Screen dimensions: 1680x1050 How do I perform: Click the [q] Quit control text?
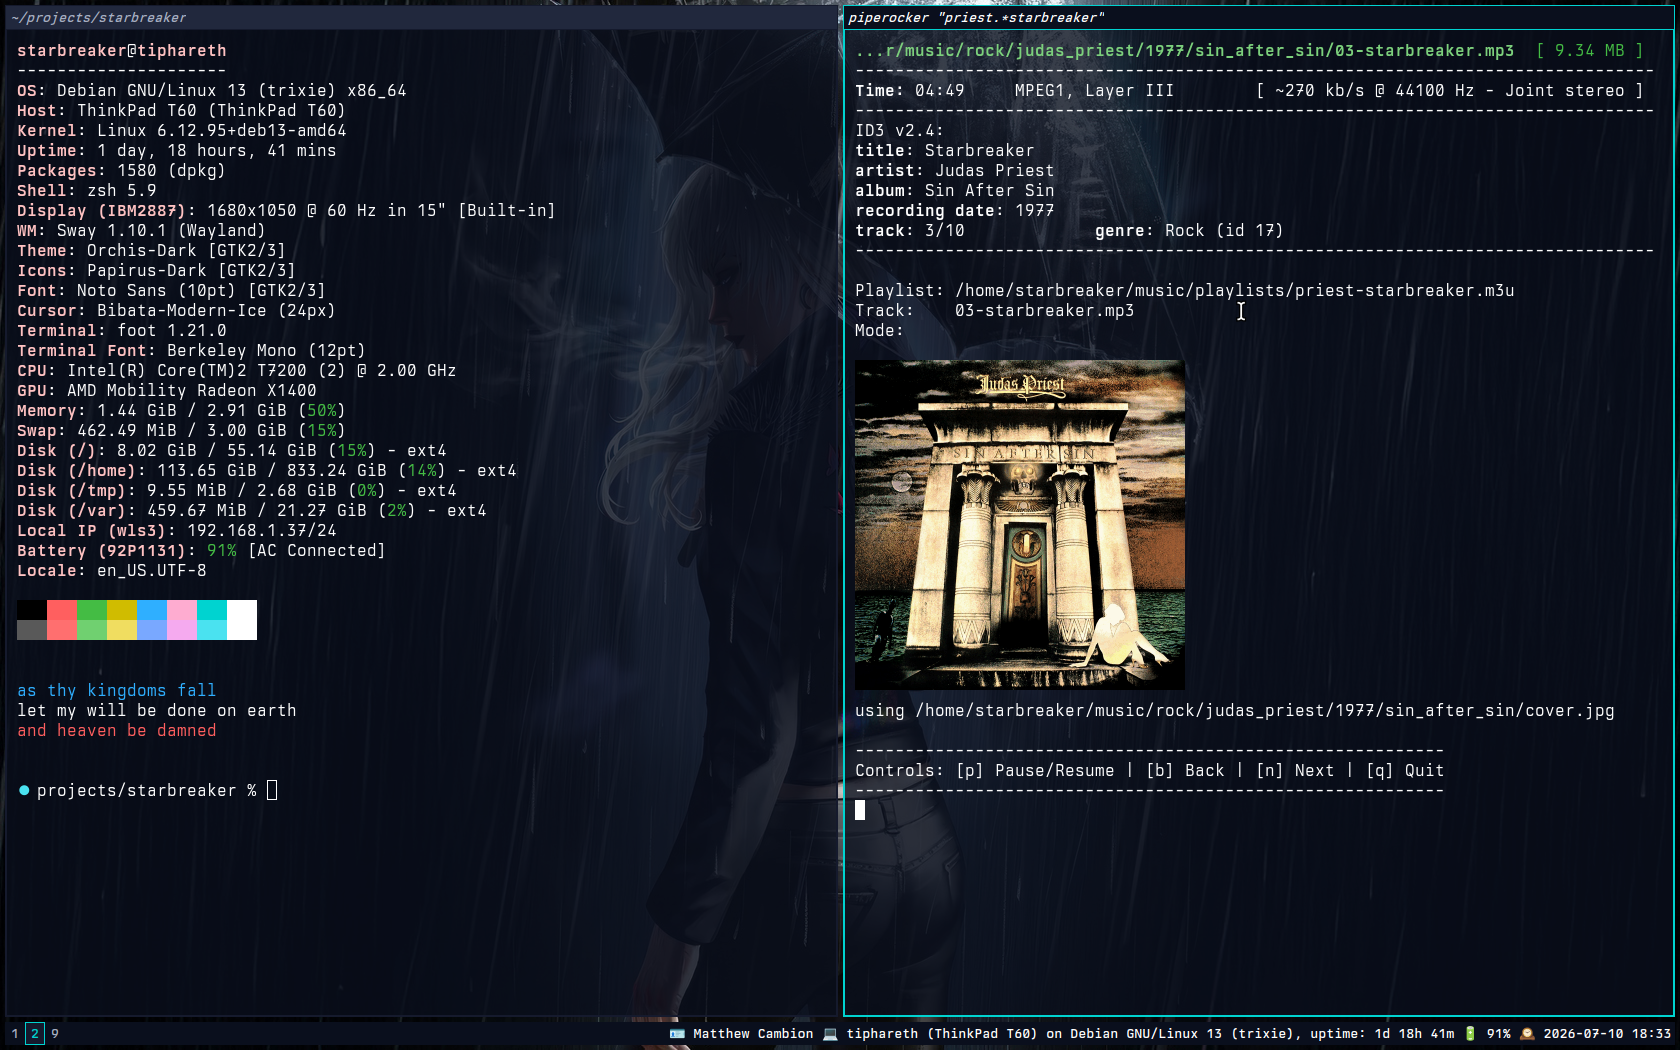[1405, 770]
